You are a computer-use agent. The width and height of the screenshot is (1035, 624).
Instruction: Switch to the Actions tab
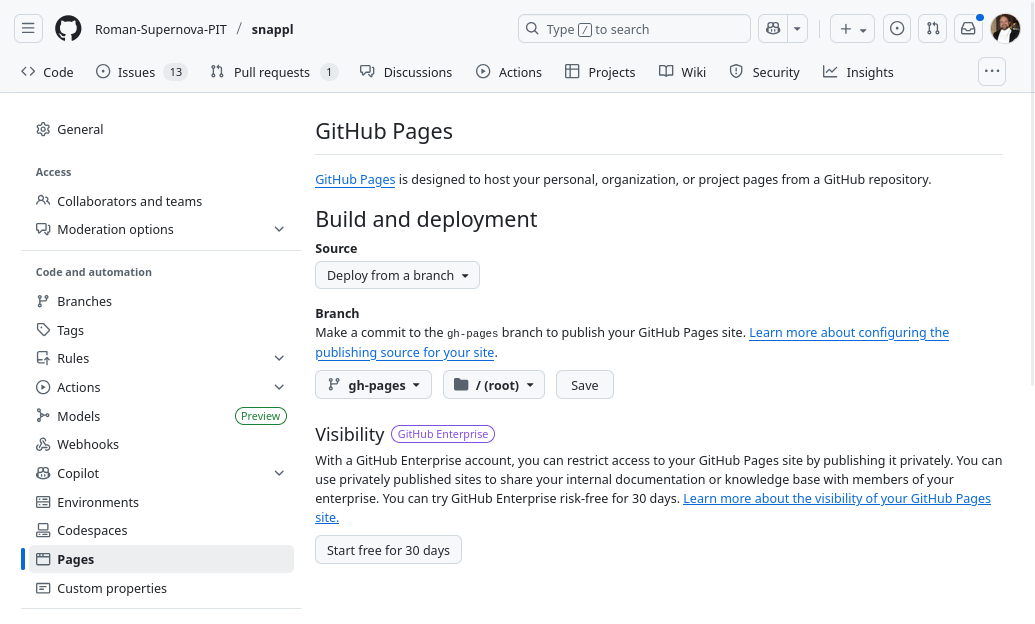[x=509, y=72]
